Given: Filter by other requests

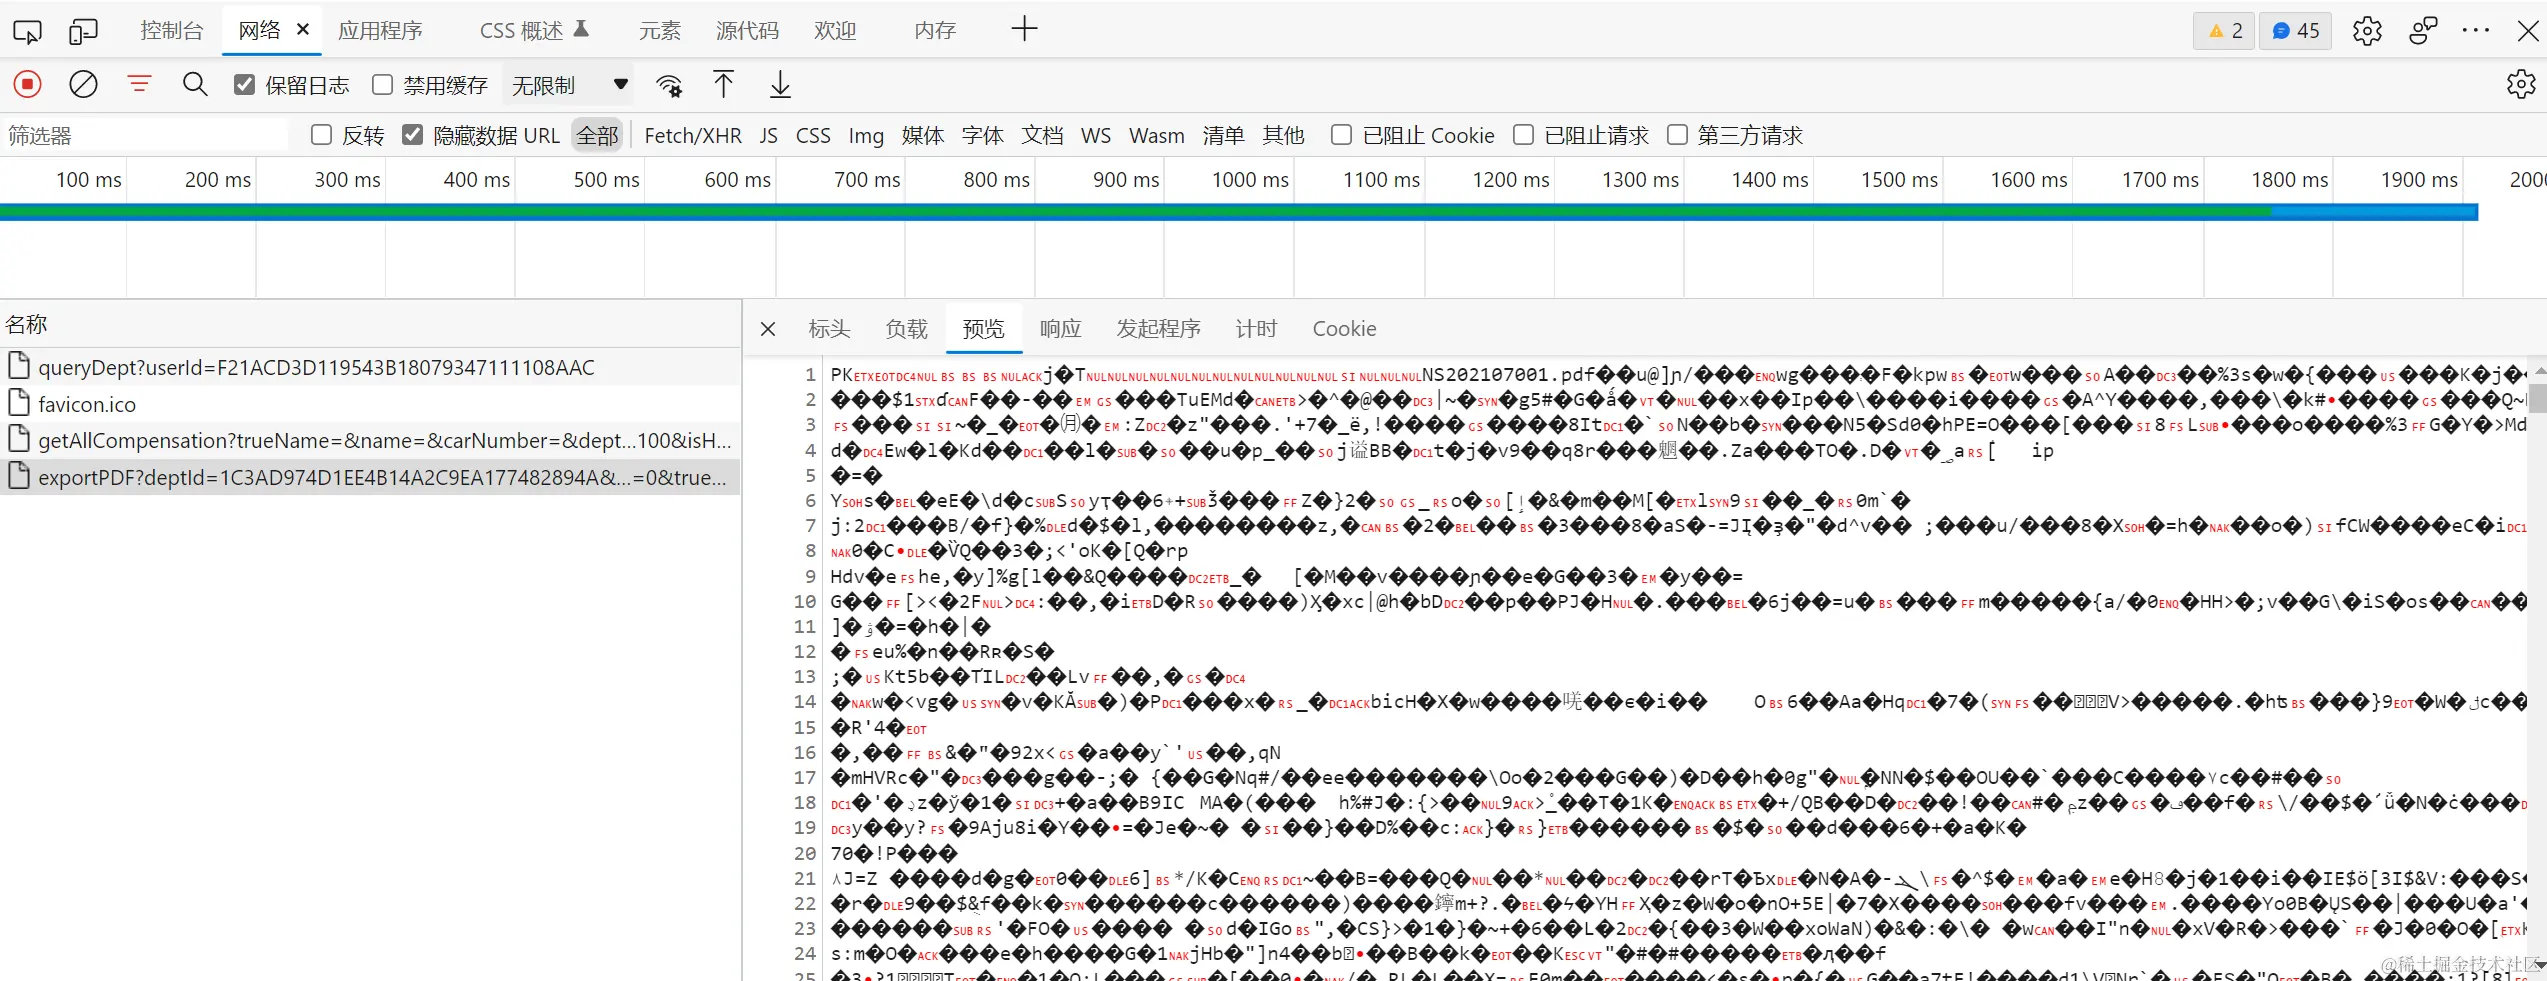Looking at the screenshot, I should click(1283, 135).
